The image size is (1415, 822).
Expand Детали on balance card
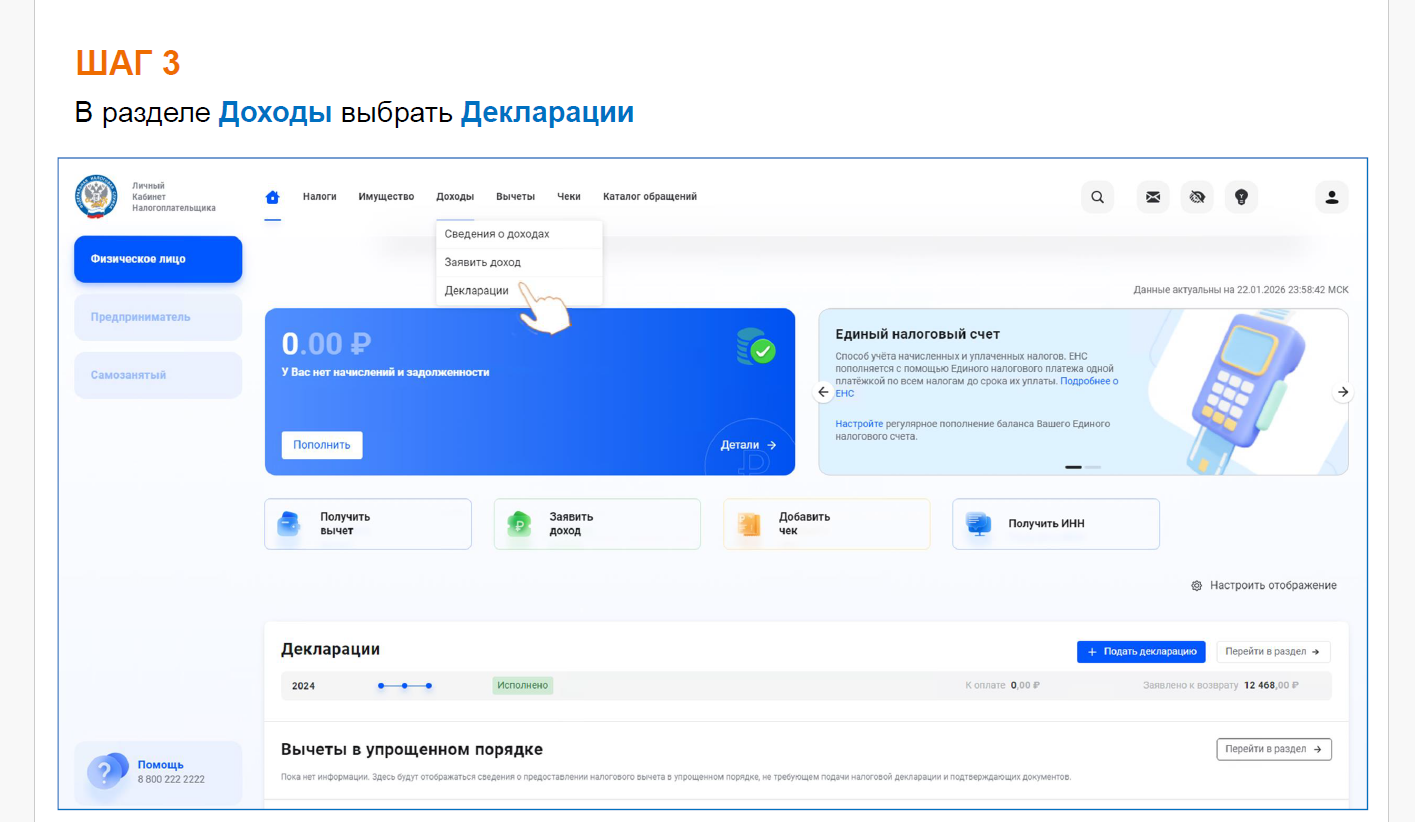point(748,445)
